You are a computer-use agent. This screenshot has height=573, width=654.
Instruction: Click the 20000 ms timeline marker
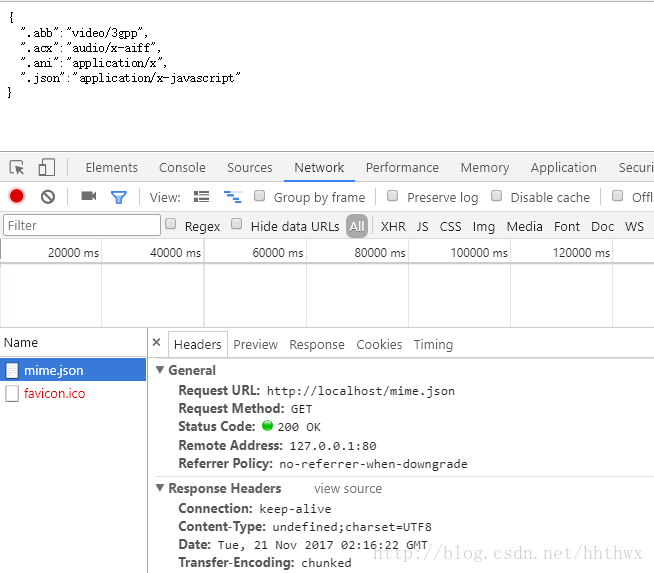coord(73,253)
